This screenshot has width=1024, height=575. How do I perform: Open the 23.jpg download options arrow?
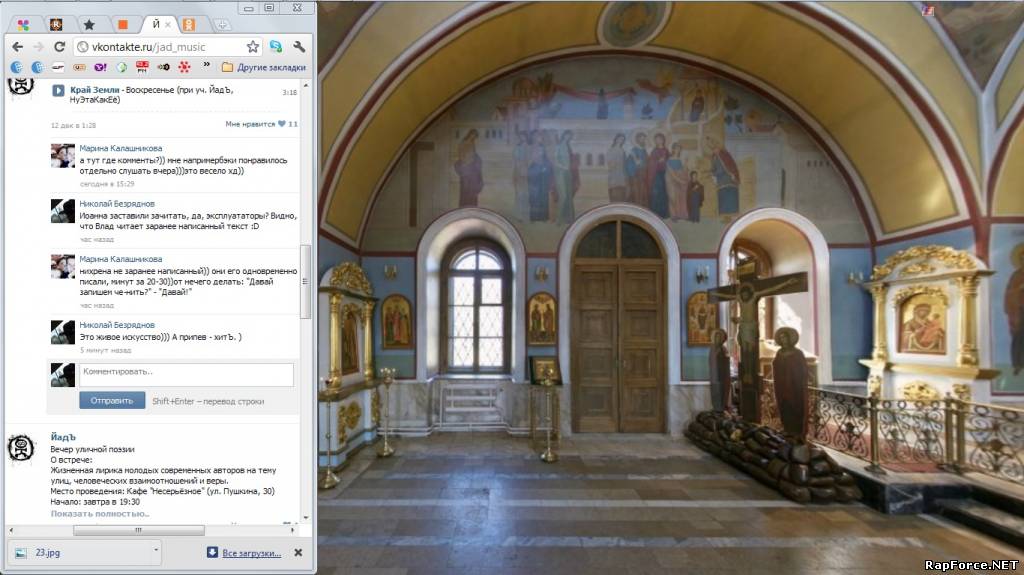(155, 550)
